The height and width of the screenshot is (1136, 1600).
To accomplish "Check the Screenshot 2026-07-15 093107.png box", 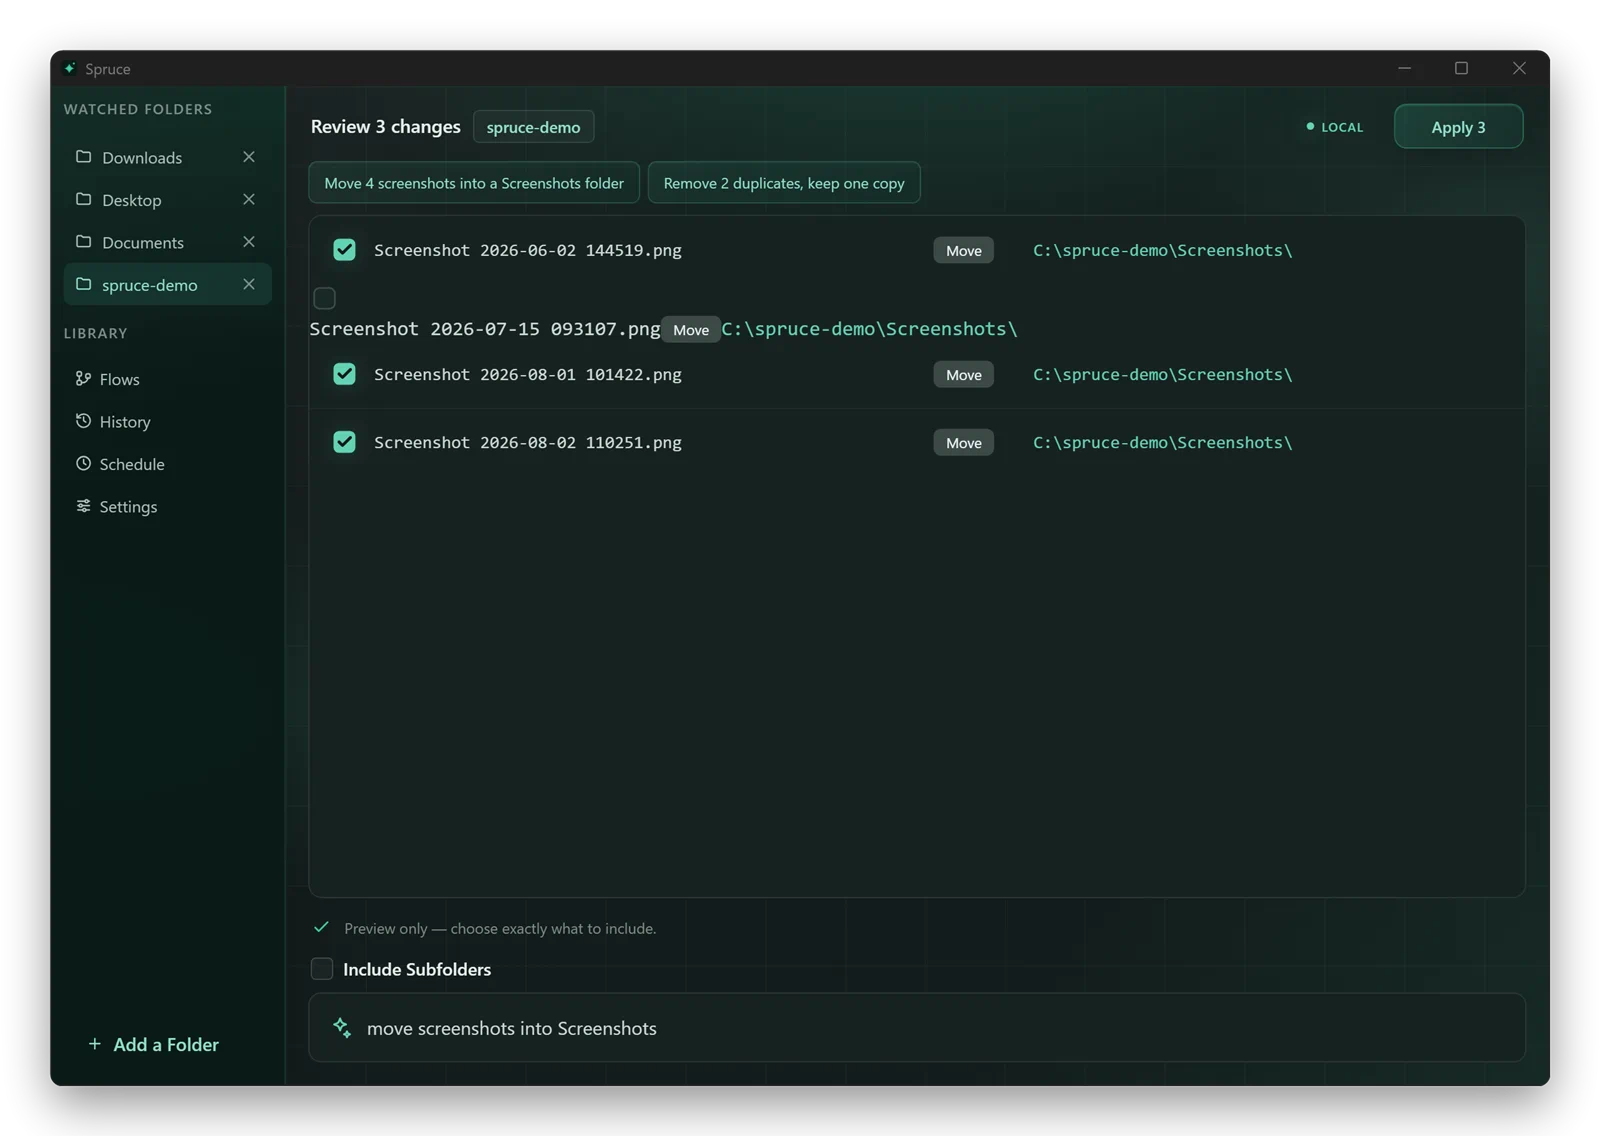I will coord(324,298).
